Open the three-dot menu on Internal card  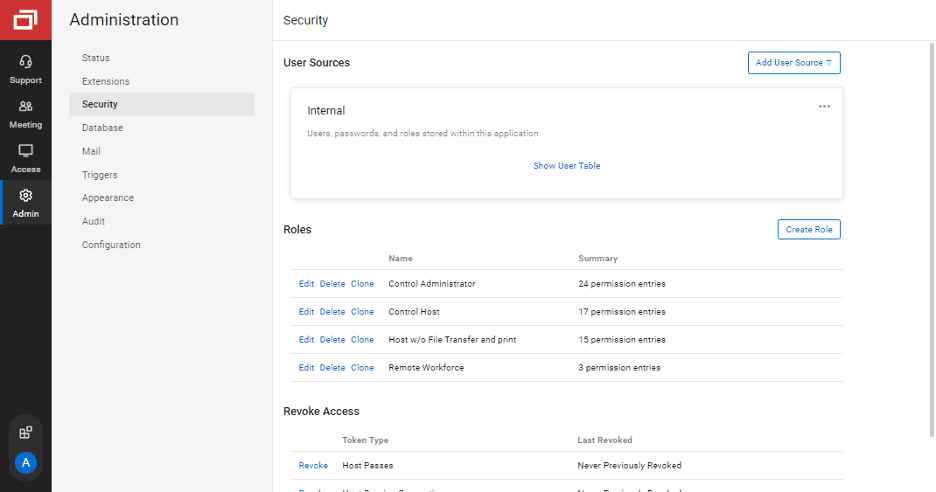pos(824,107)
